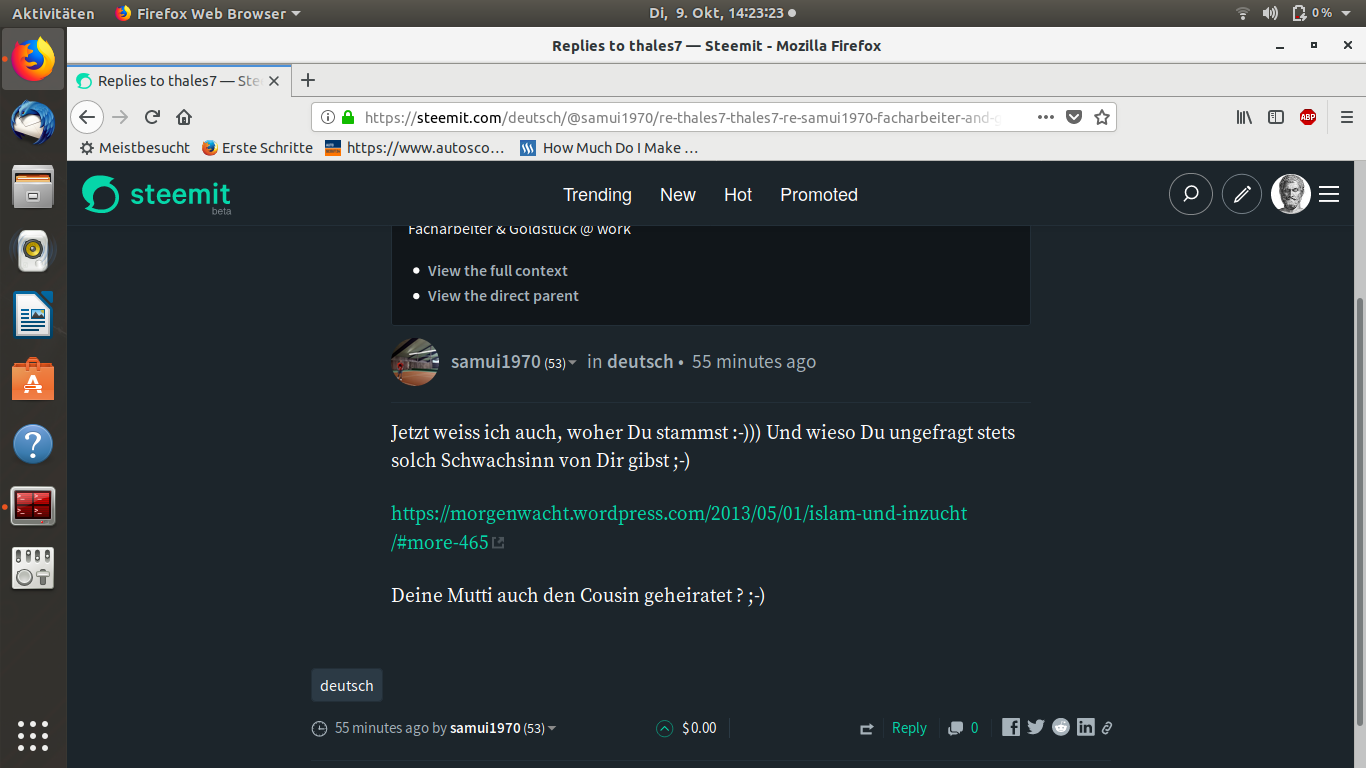Go to Promoted posts

point(819,195)
